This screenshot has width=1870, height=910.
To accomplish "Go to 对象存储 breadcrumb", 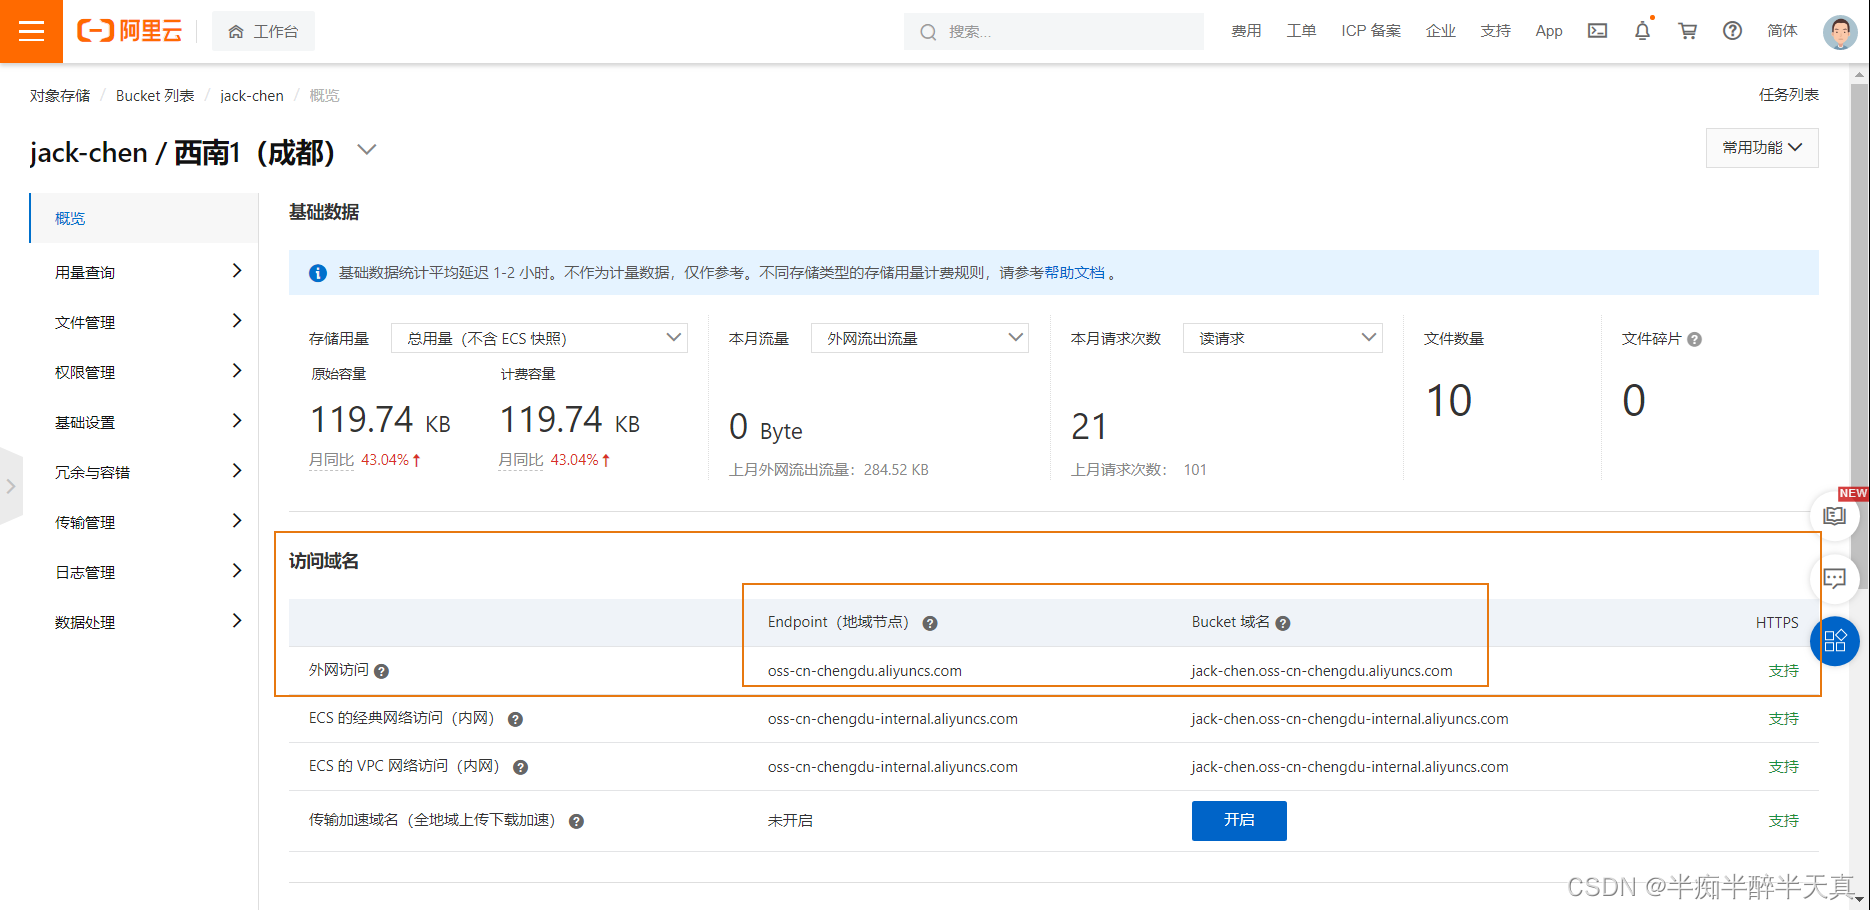I will click(60, 95).
